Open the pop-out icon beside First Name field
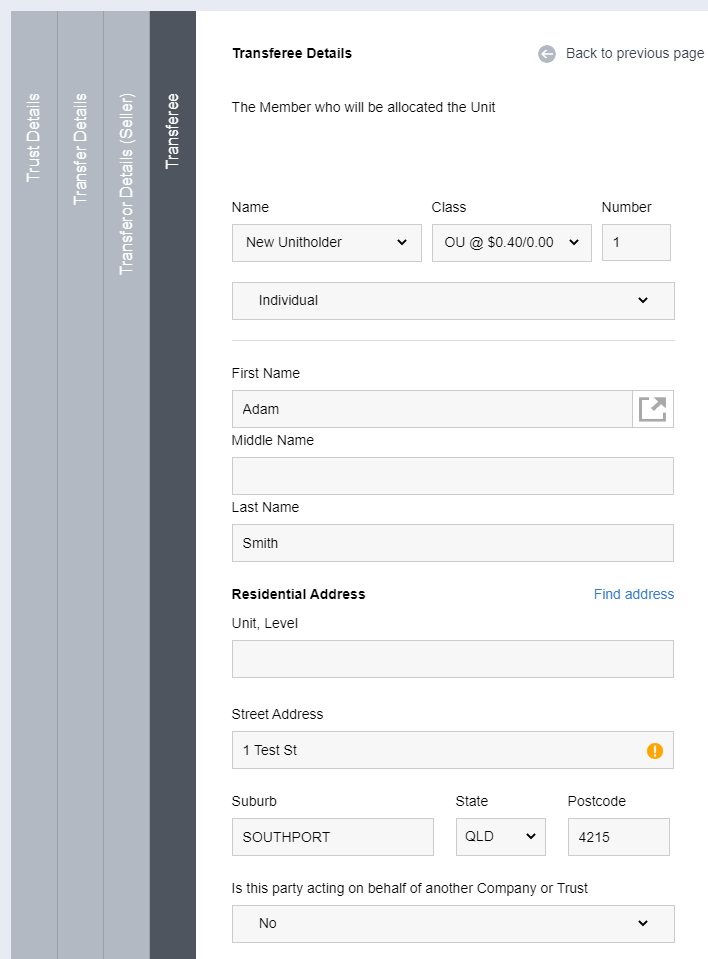 pyautogui.click(x=652, y=409)
